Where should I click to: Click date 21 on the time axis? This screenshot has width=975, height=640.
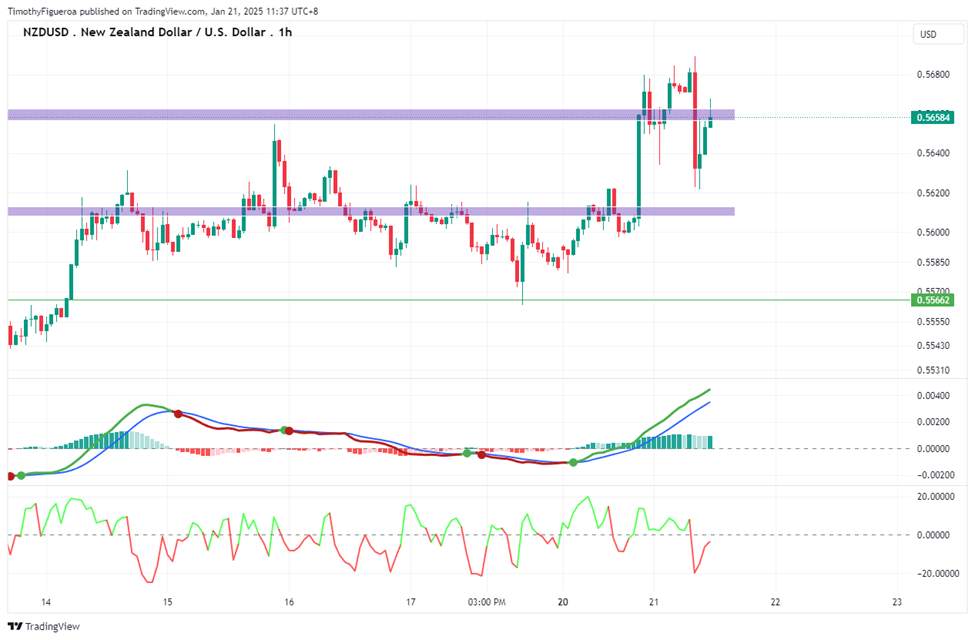coord(654,601)
